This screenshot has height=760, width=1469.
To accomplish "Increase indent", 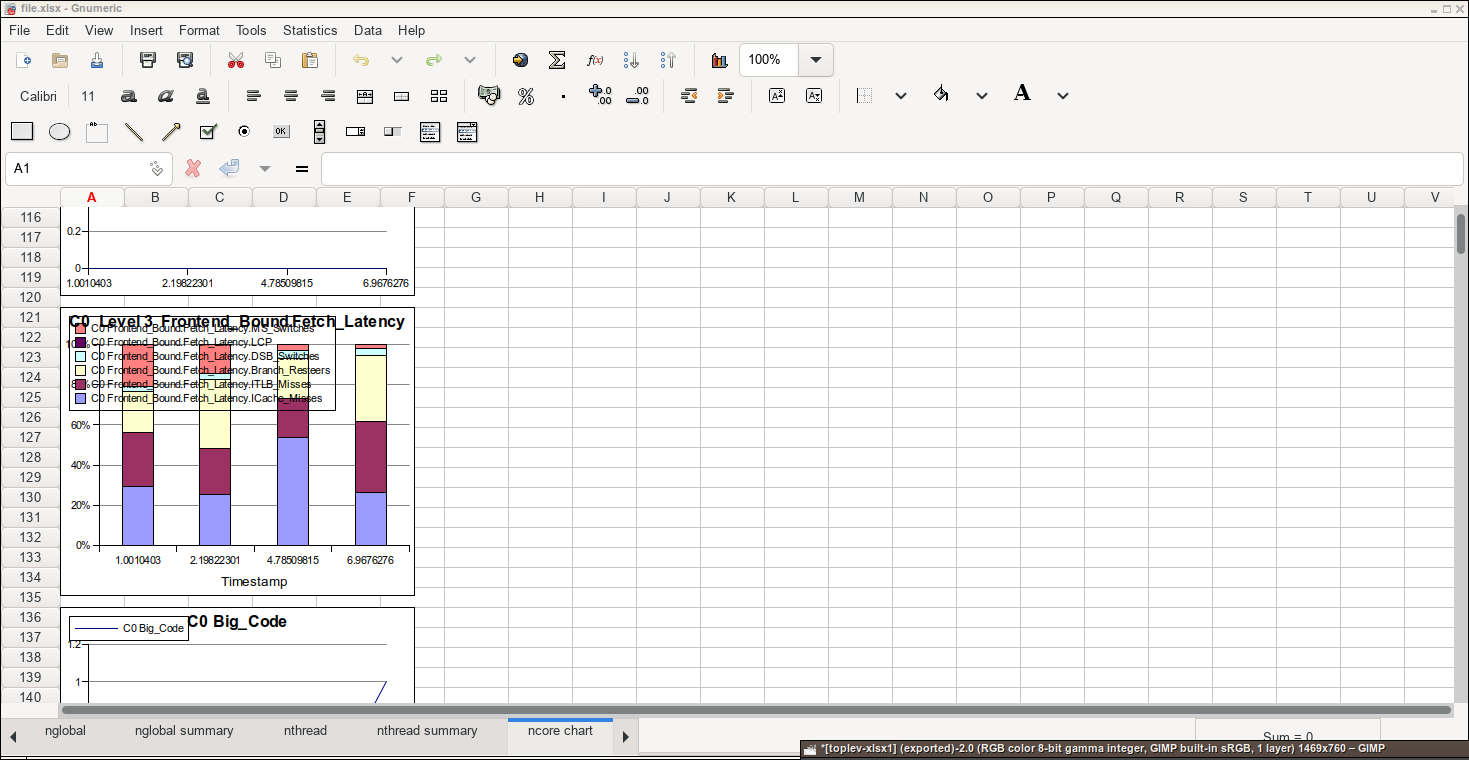I will coord(725,96).
